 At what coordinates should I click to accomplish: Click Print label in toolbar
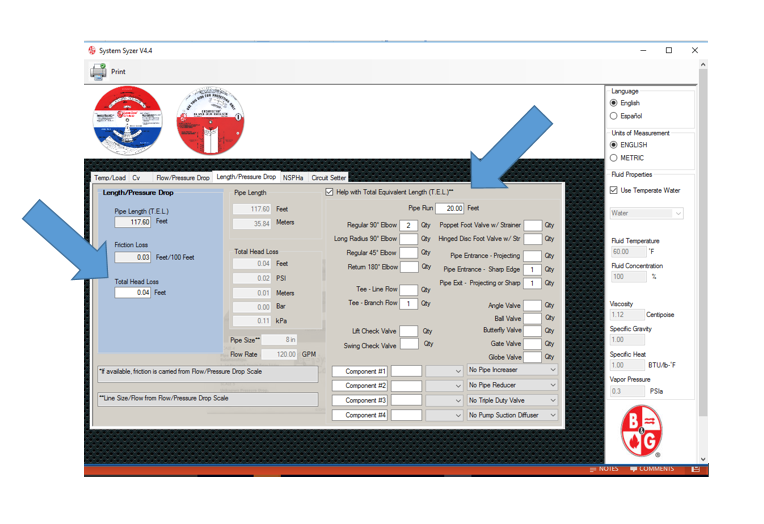118,72
